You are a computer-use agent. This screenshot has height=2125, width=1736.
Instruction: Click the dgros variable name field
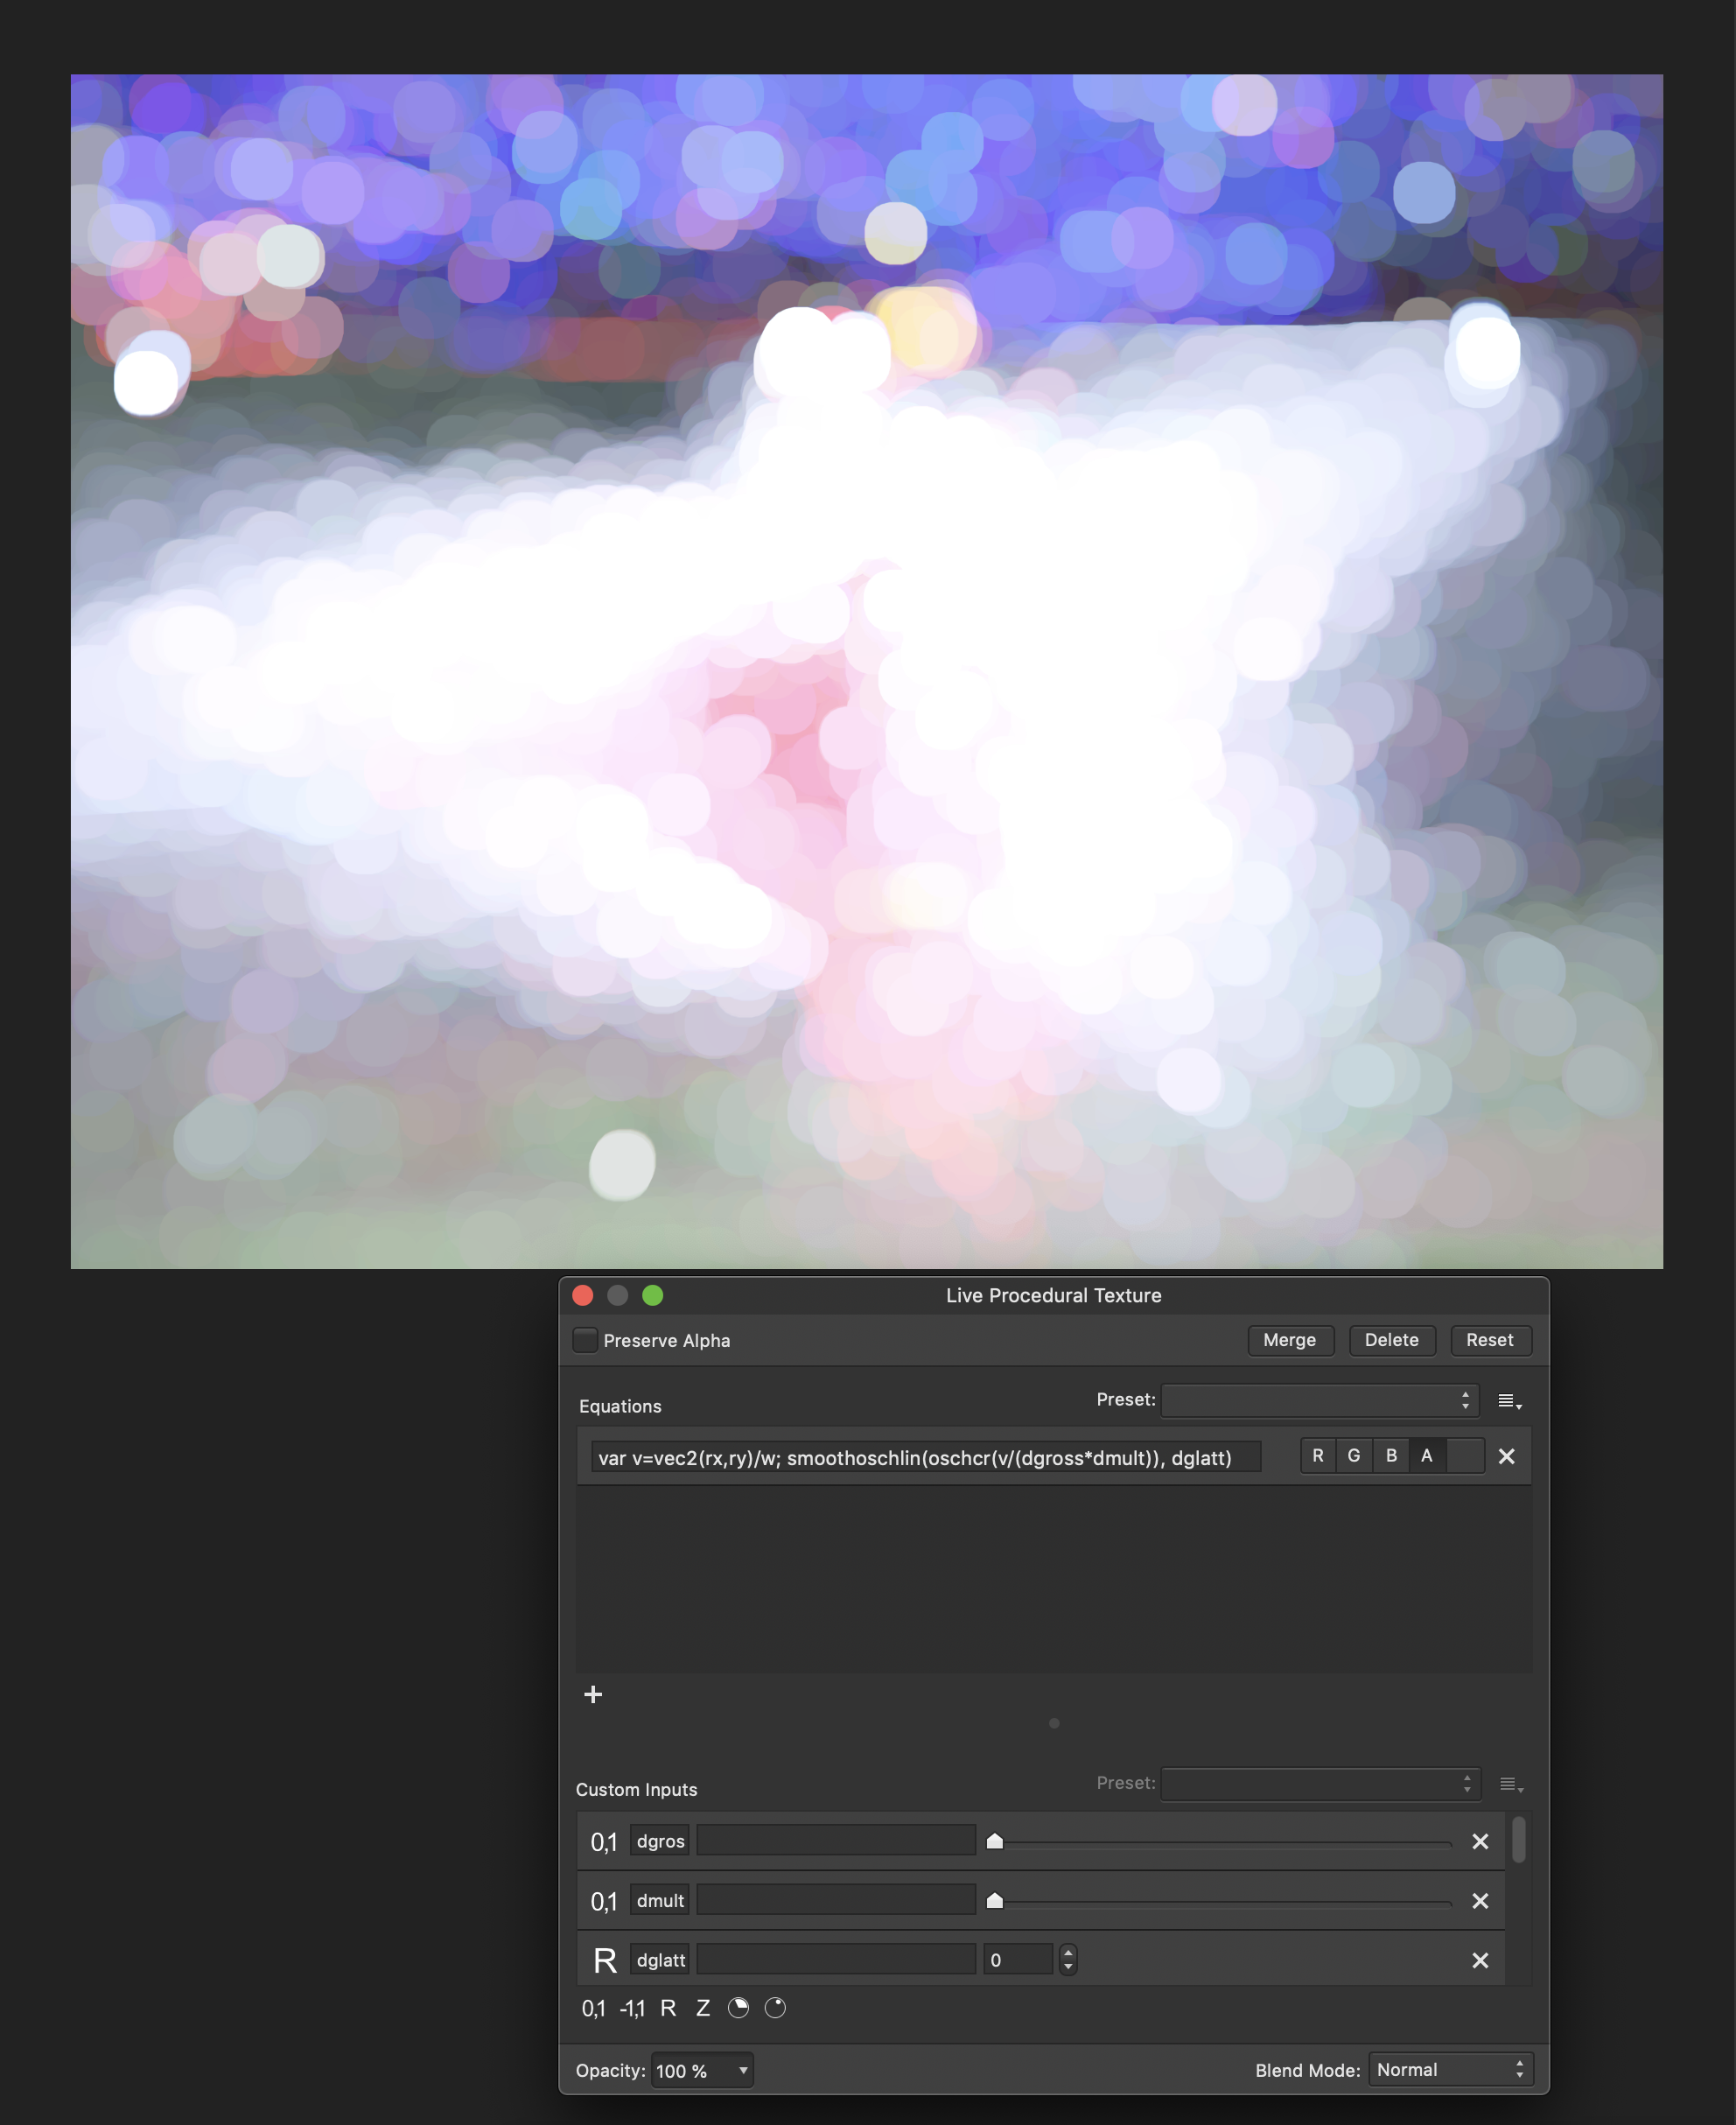660,1841
